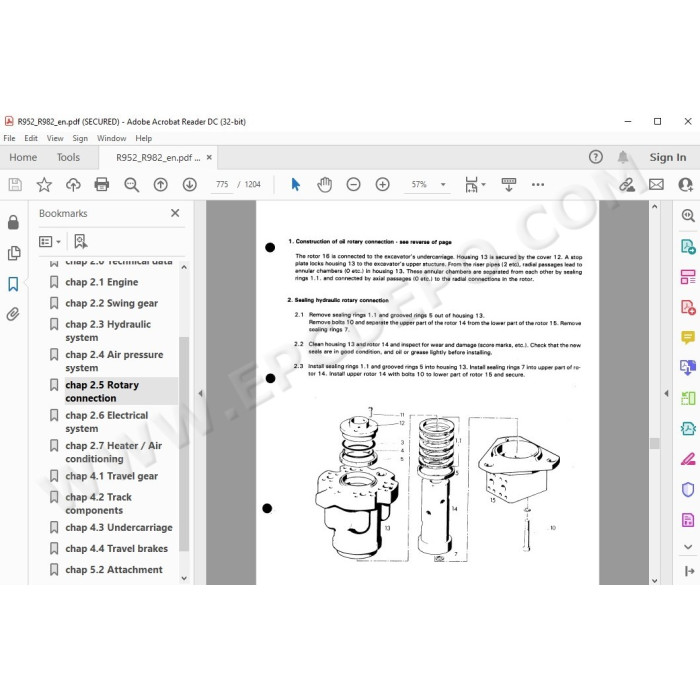
Task: Open the Fit page options icon
Action: click(471, 184)
